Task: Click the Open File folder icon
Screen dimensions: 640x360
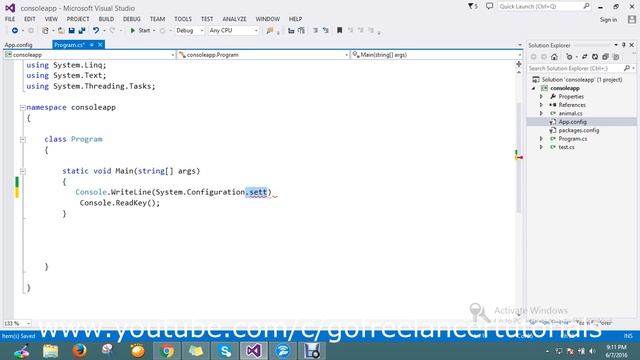Action: 61,31
